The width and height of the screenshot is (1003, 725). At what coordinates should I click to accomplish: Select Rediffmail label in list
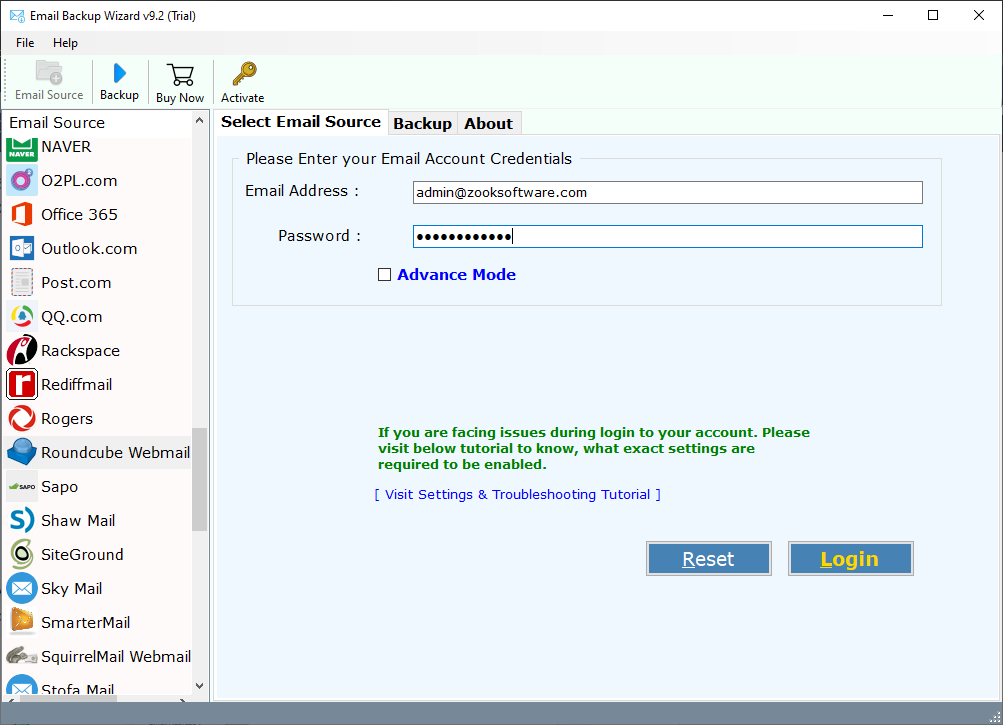pyautogui.click(x=77, y=385)
